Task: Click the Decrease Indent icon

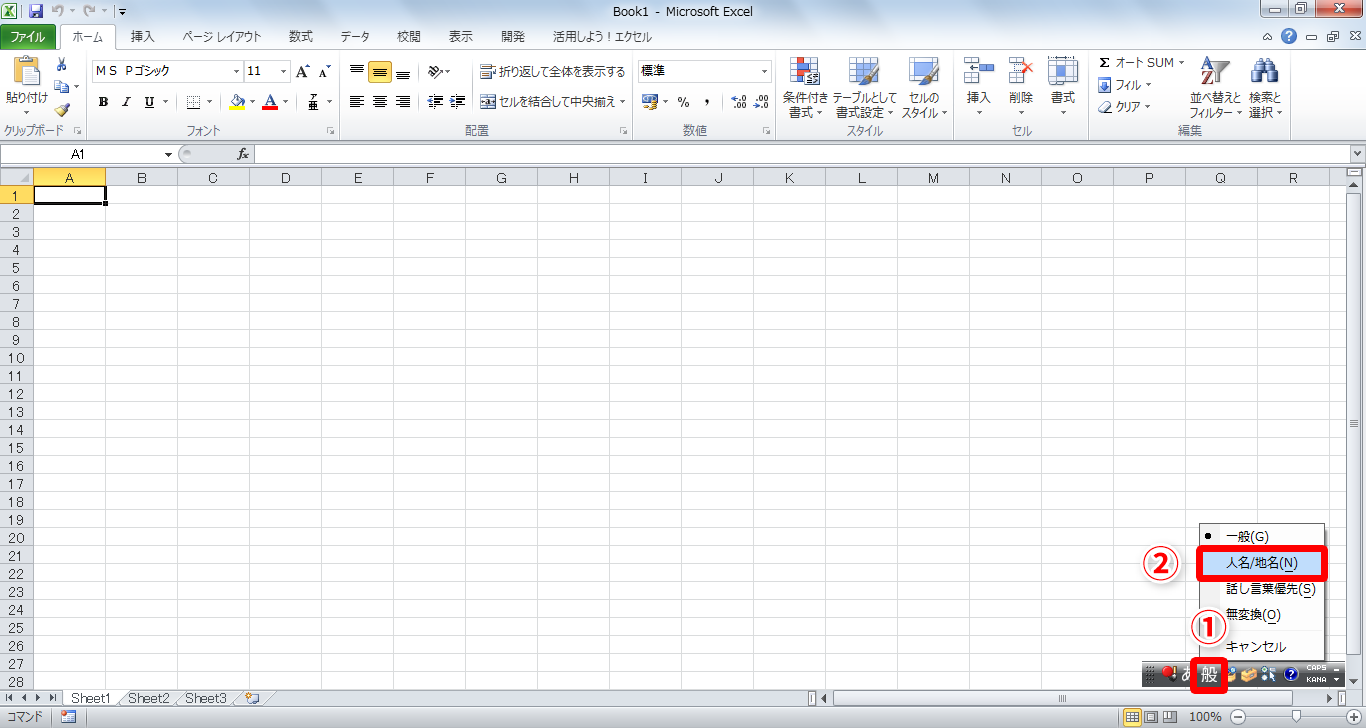Action: pos(435,101)
